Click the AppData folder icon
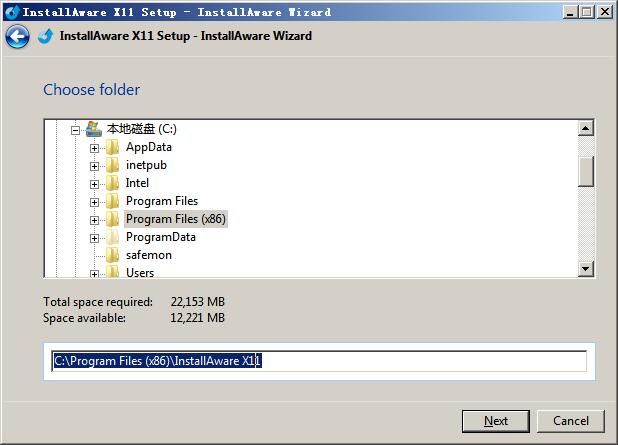618x445 pixels. (x=112, y=147)
